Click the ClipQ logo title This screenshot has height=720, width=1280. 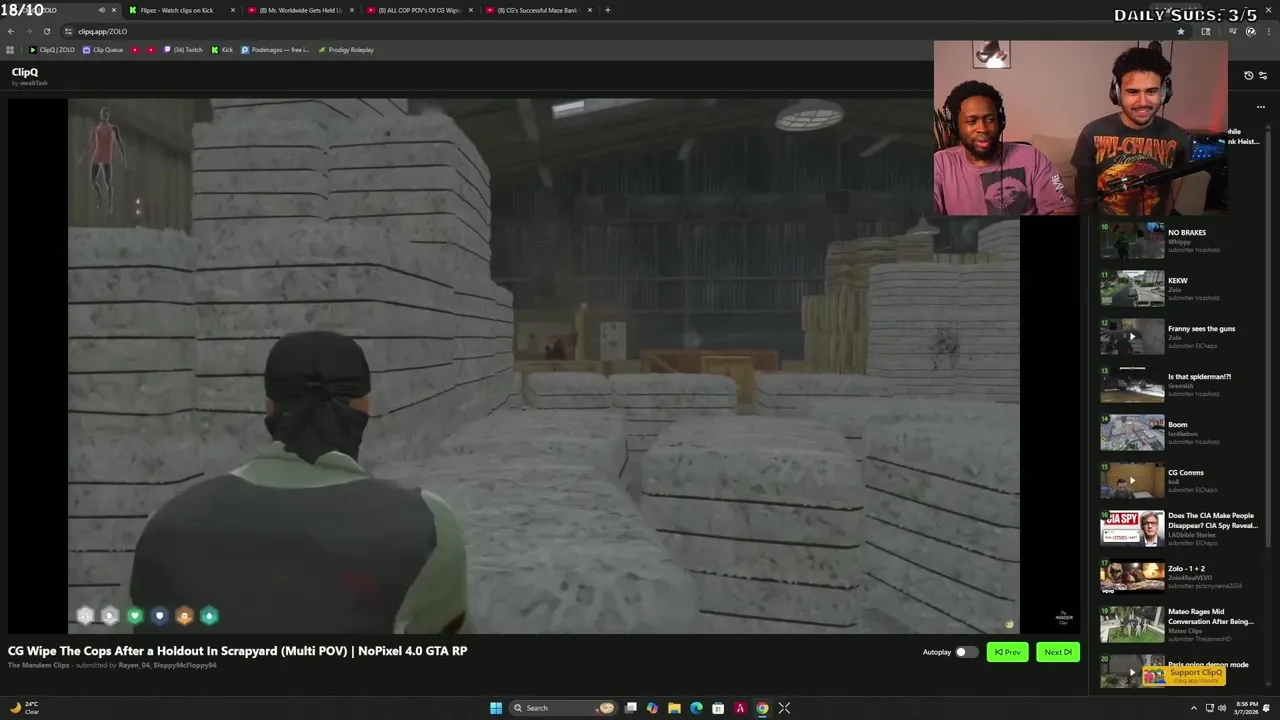click(x=25, y=72)
